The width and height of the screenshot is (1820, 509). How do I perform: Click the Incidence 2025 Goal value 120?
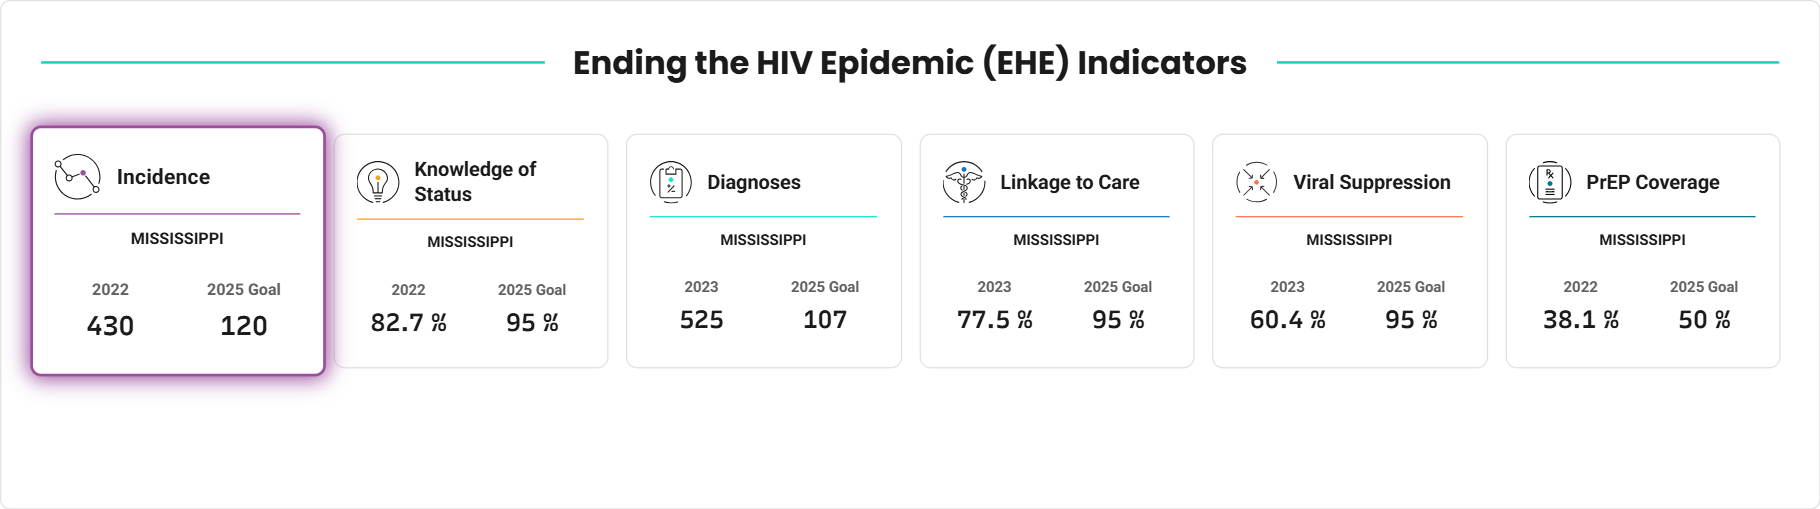pos(244,326)
